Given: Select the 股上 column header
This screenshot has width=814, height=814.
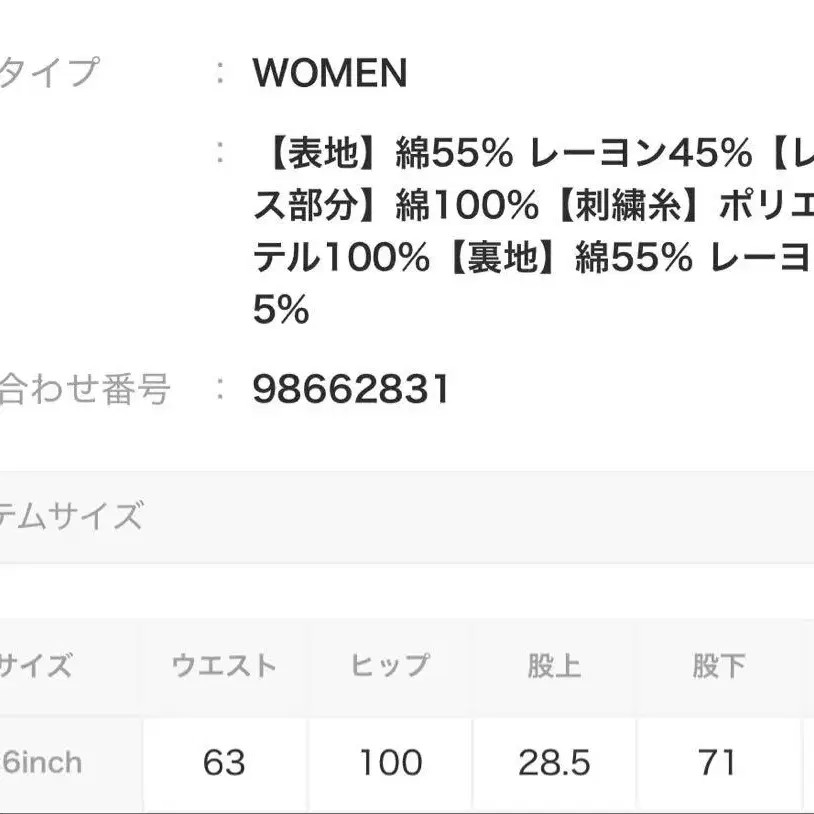Looking at the screenshot, I should (x=554, y=666).
